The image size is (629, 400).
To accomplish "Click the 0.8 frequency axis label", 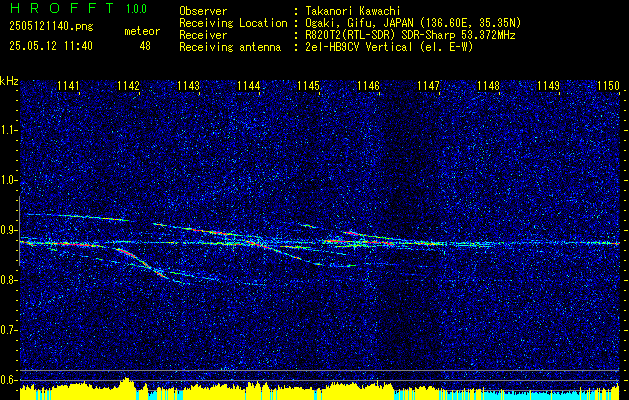I will pyautogui.click(x=9, y=280).
